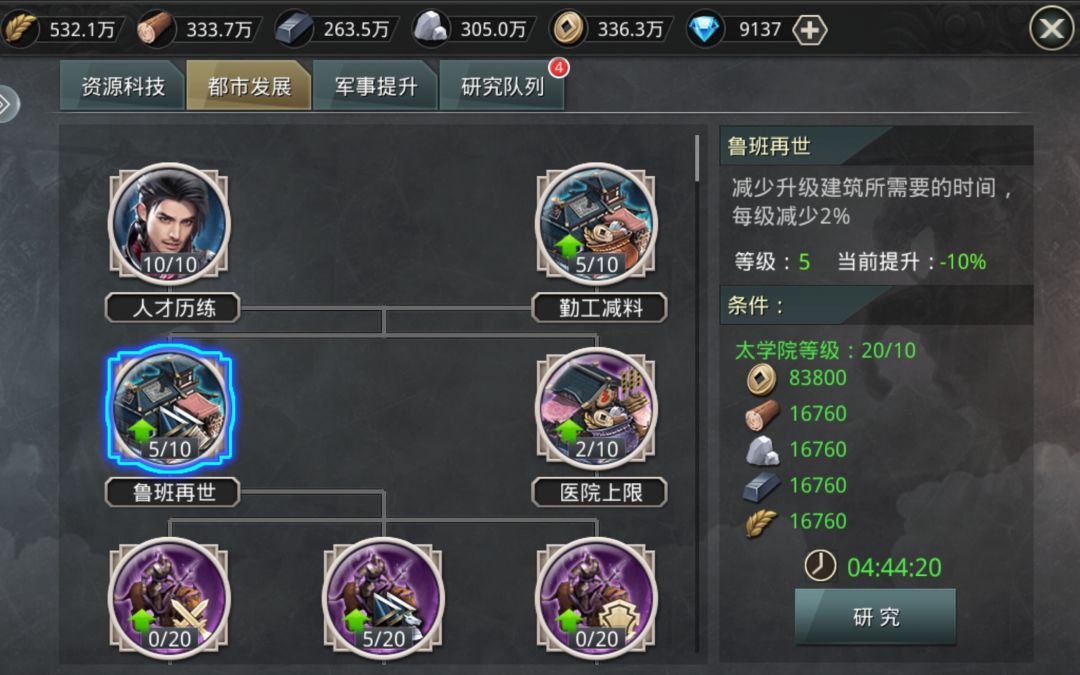Click the 研究 research button
The width and height of the screenshot is (1080, 675).
[x=875, y=616]
